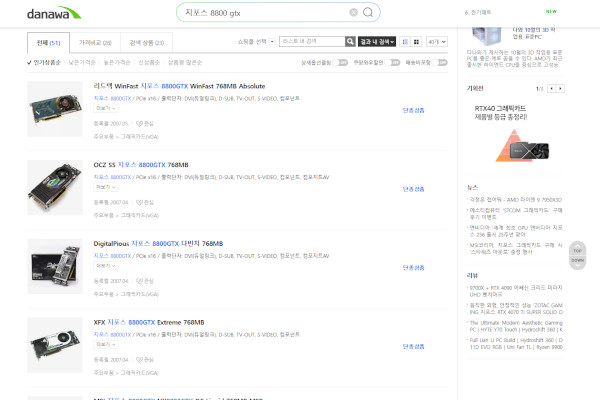Viewport: 600px width, 400px height.
Task: Open the danawa logo homepage
Action: (54, 13)
